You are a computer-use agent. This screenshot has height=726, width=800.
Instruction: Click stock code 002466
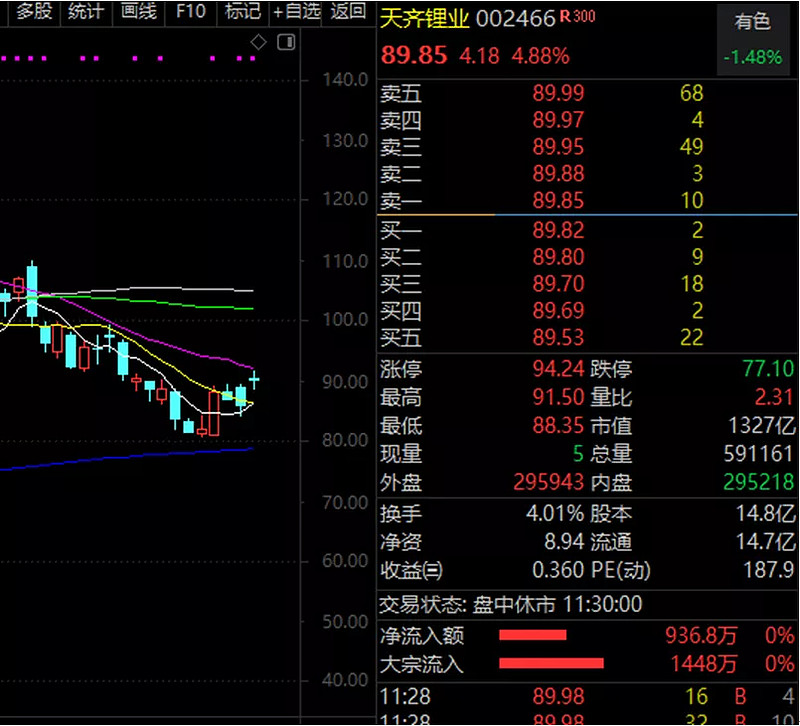[x=515, y=19]
